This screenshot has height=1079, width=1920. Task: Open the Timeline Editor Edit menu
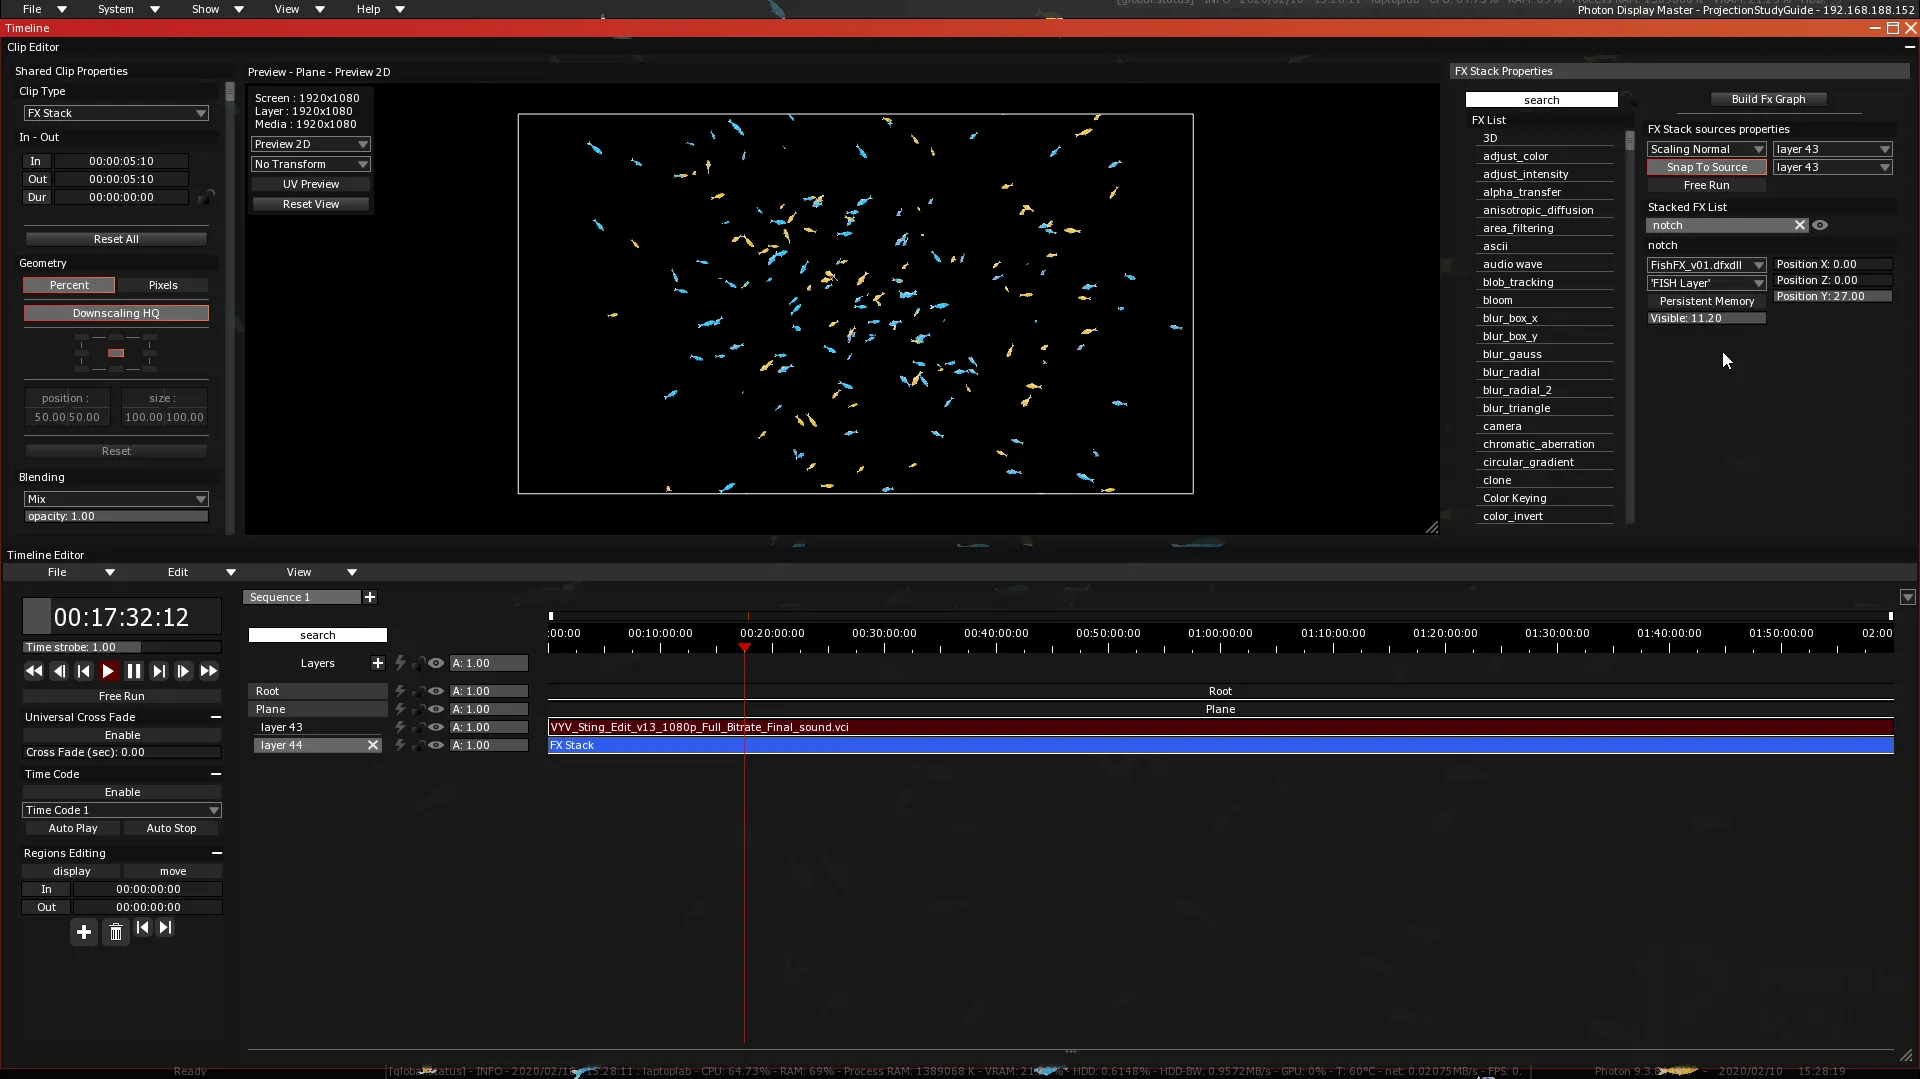201,572
